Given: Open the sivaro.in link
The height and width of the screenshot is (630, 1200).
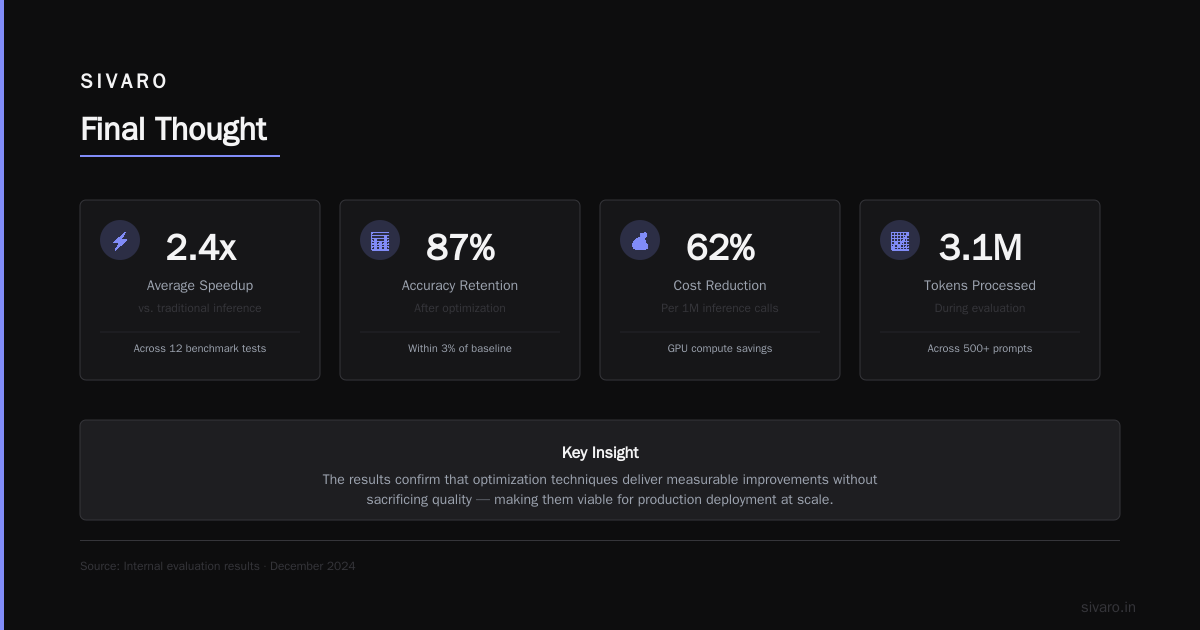Looking at the screenshot, I should (1108, 607).
